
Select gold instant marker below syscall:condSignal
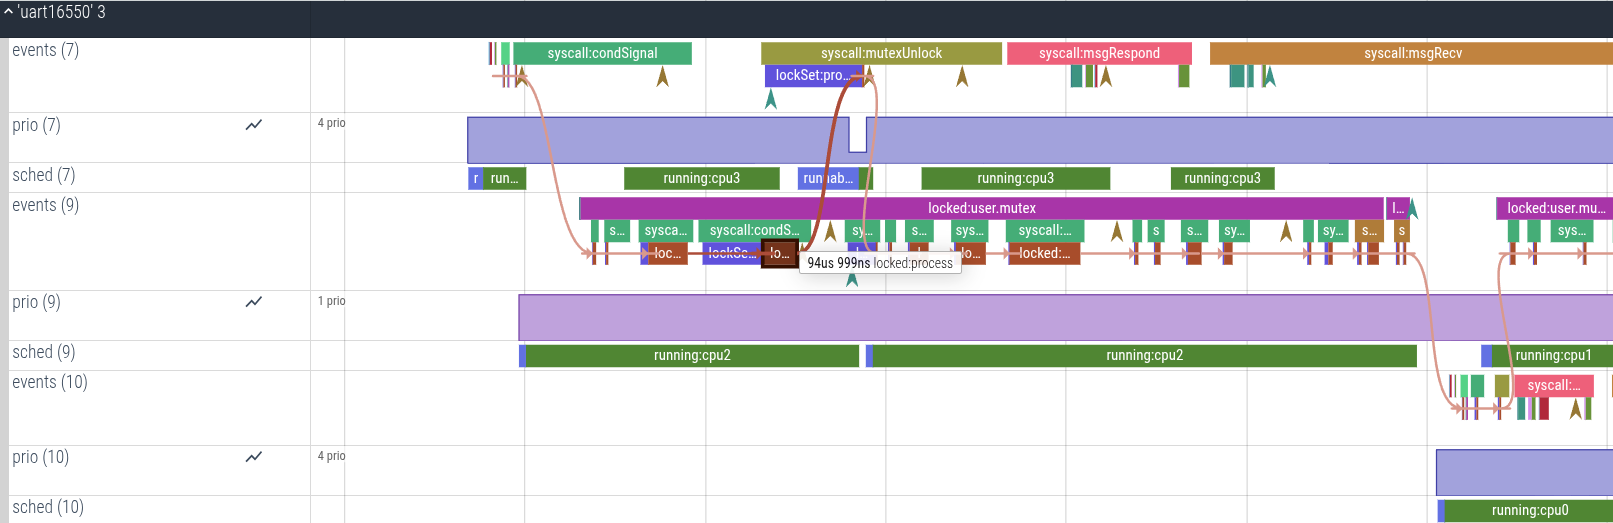[662, 77]
